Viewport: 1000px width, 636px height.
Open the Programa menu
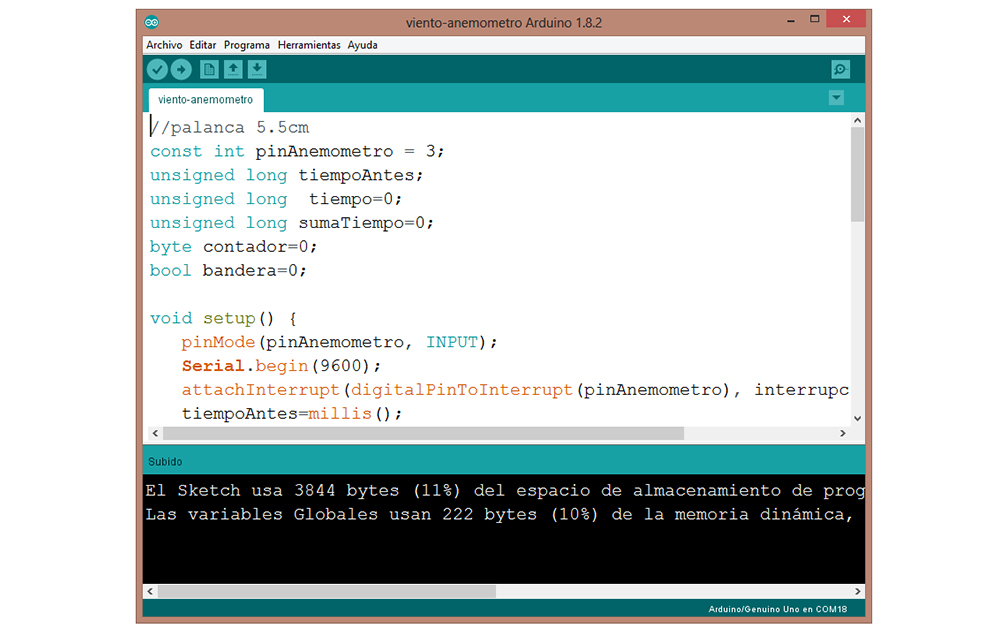point(247,45)
